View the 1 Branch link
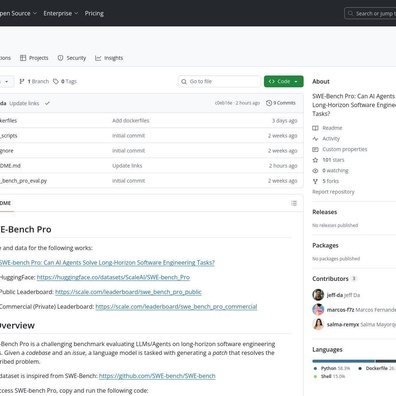 pyautogui.click(x=34, y=81)
